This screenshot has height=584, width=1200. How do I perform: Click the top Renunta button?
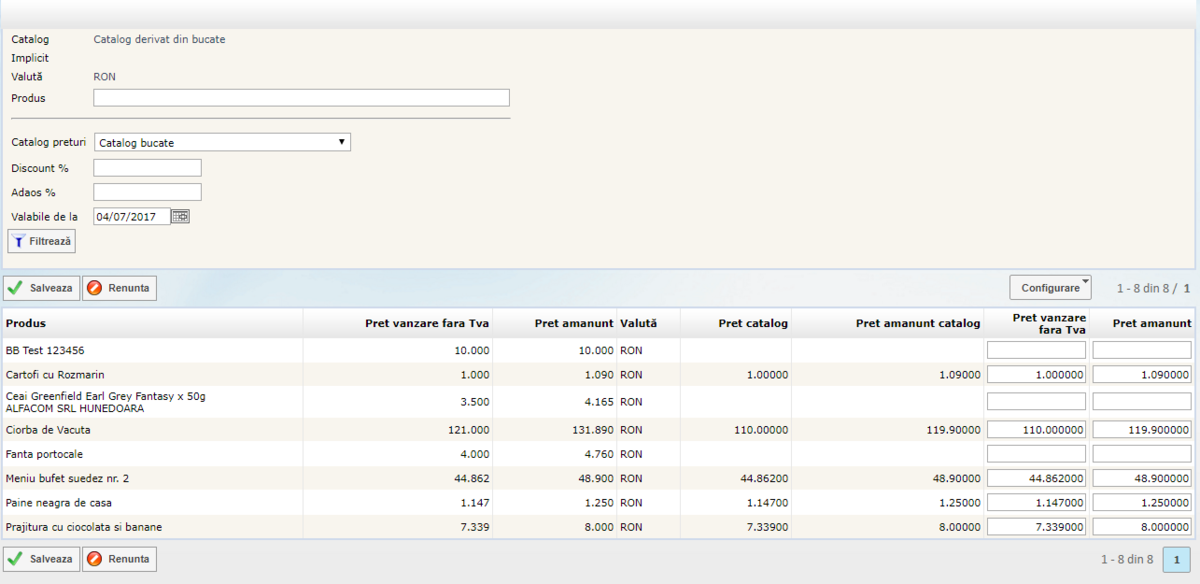click(119, 288)
